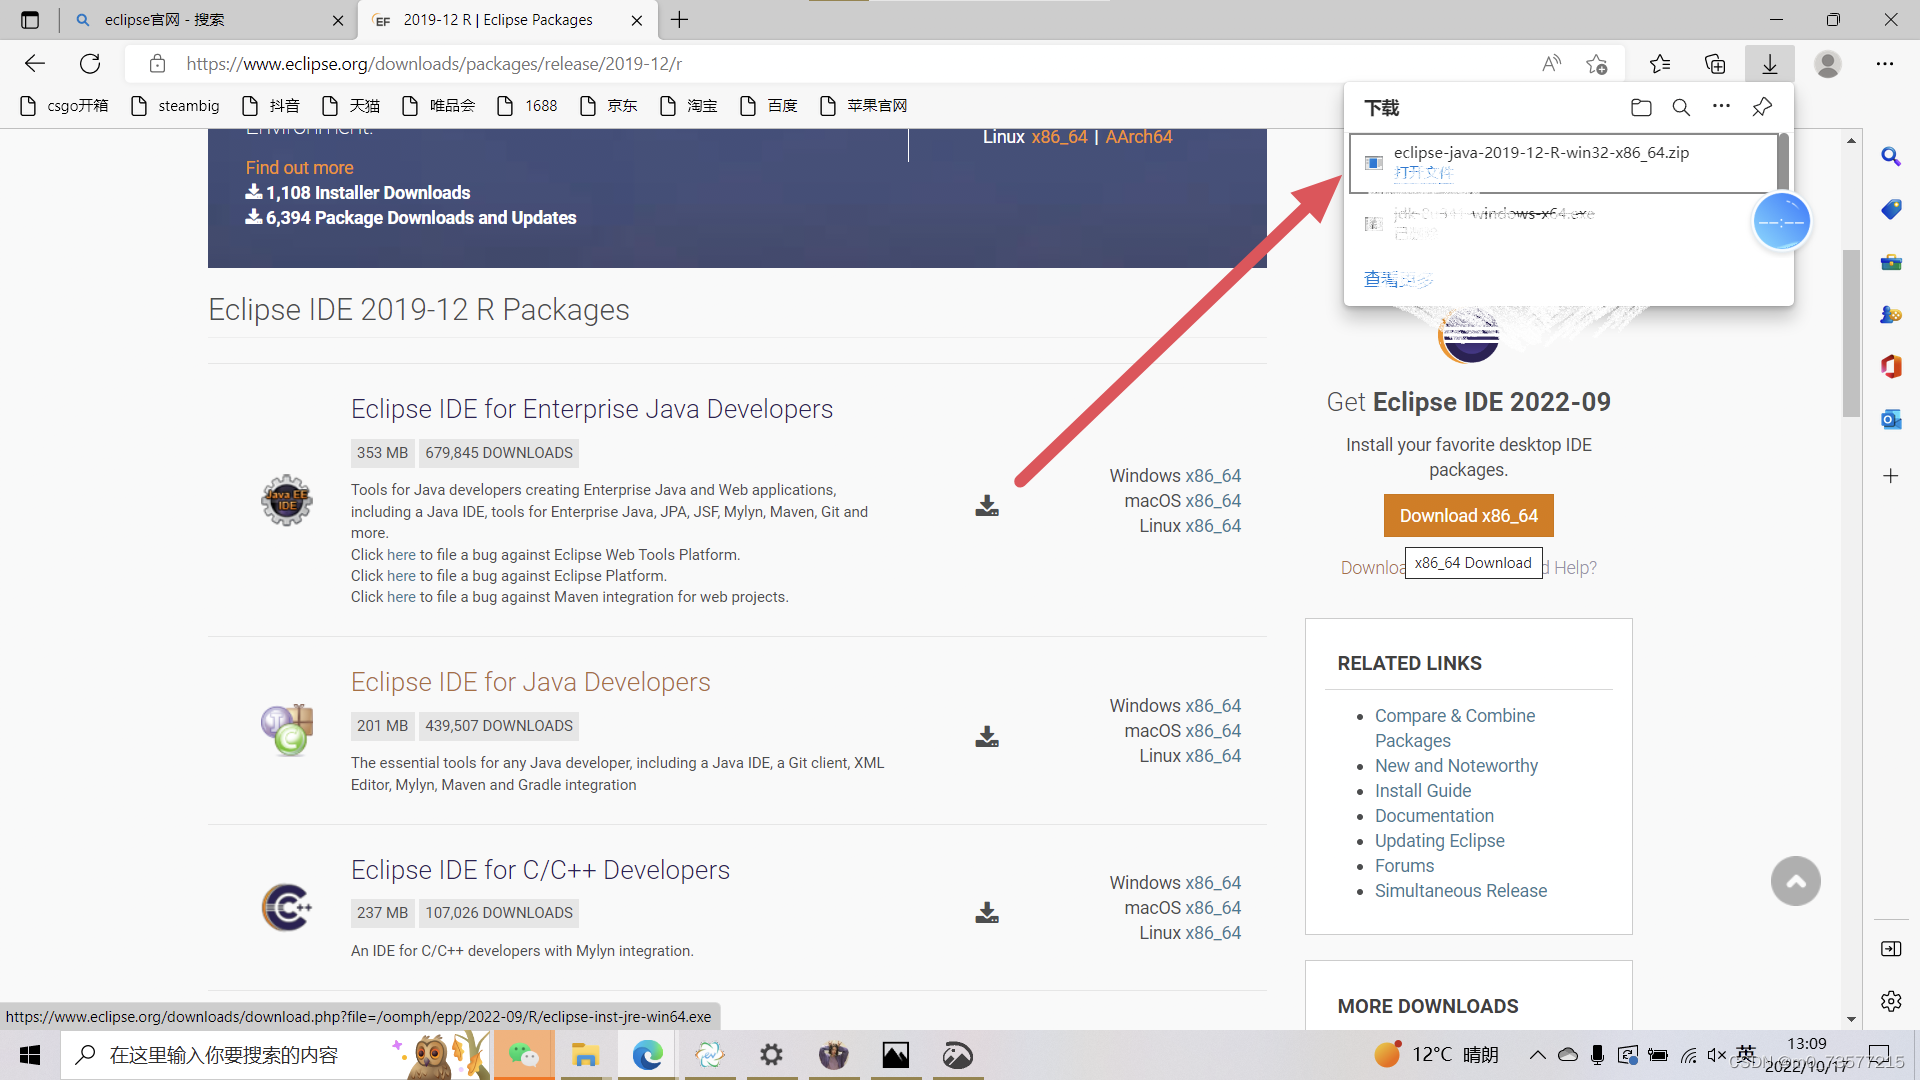
Task: Click download icon for Enterprise Java package
Action: tap(987, 506)
